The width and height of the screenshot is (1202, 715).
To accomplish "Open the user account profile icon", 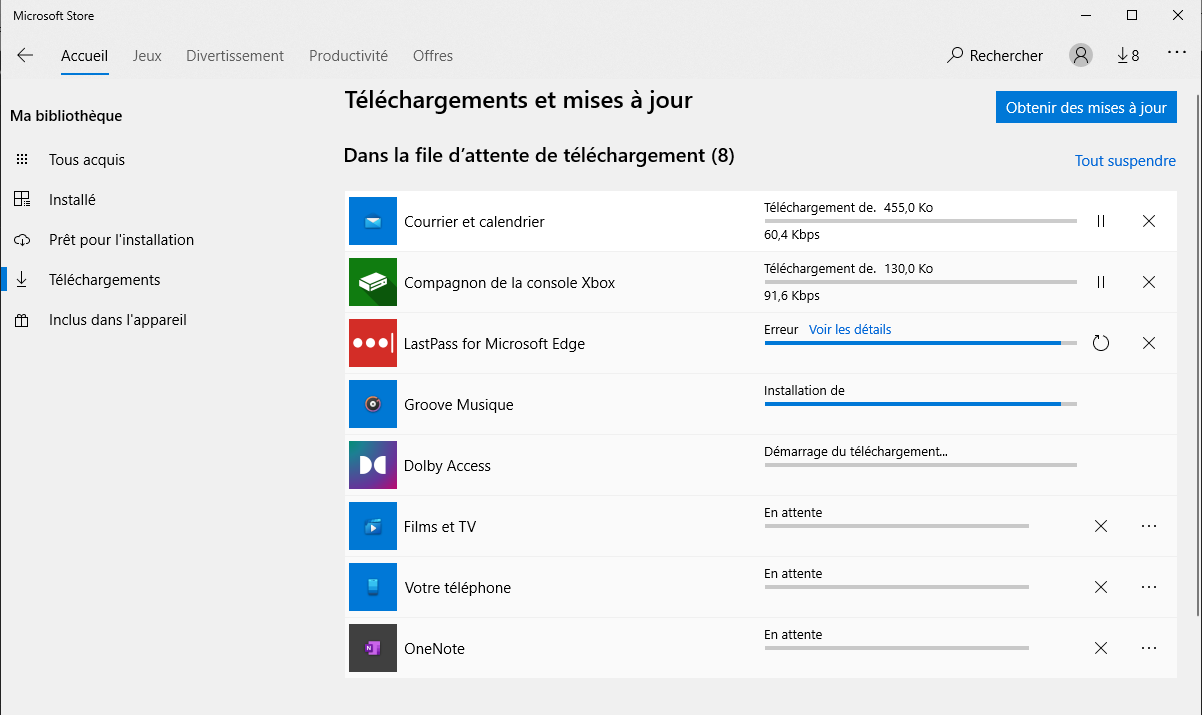I will [1080, 56].
